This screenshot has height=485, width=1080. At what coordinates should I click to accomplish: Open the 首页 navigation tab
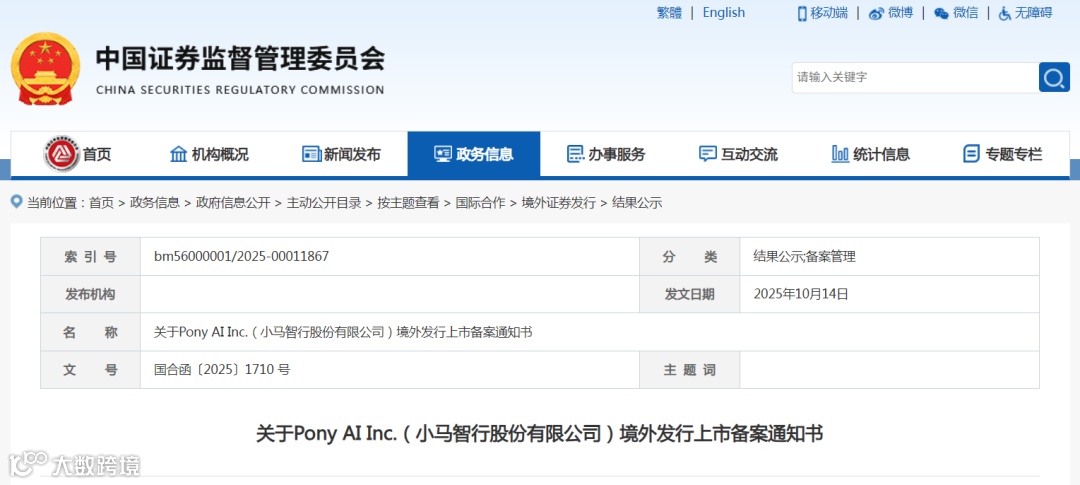[x=77, y=154]
